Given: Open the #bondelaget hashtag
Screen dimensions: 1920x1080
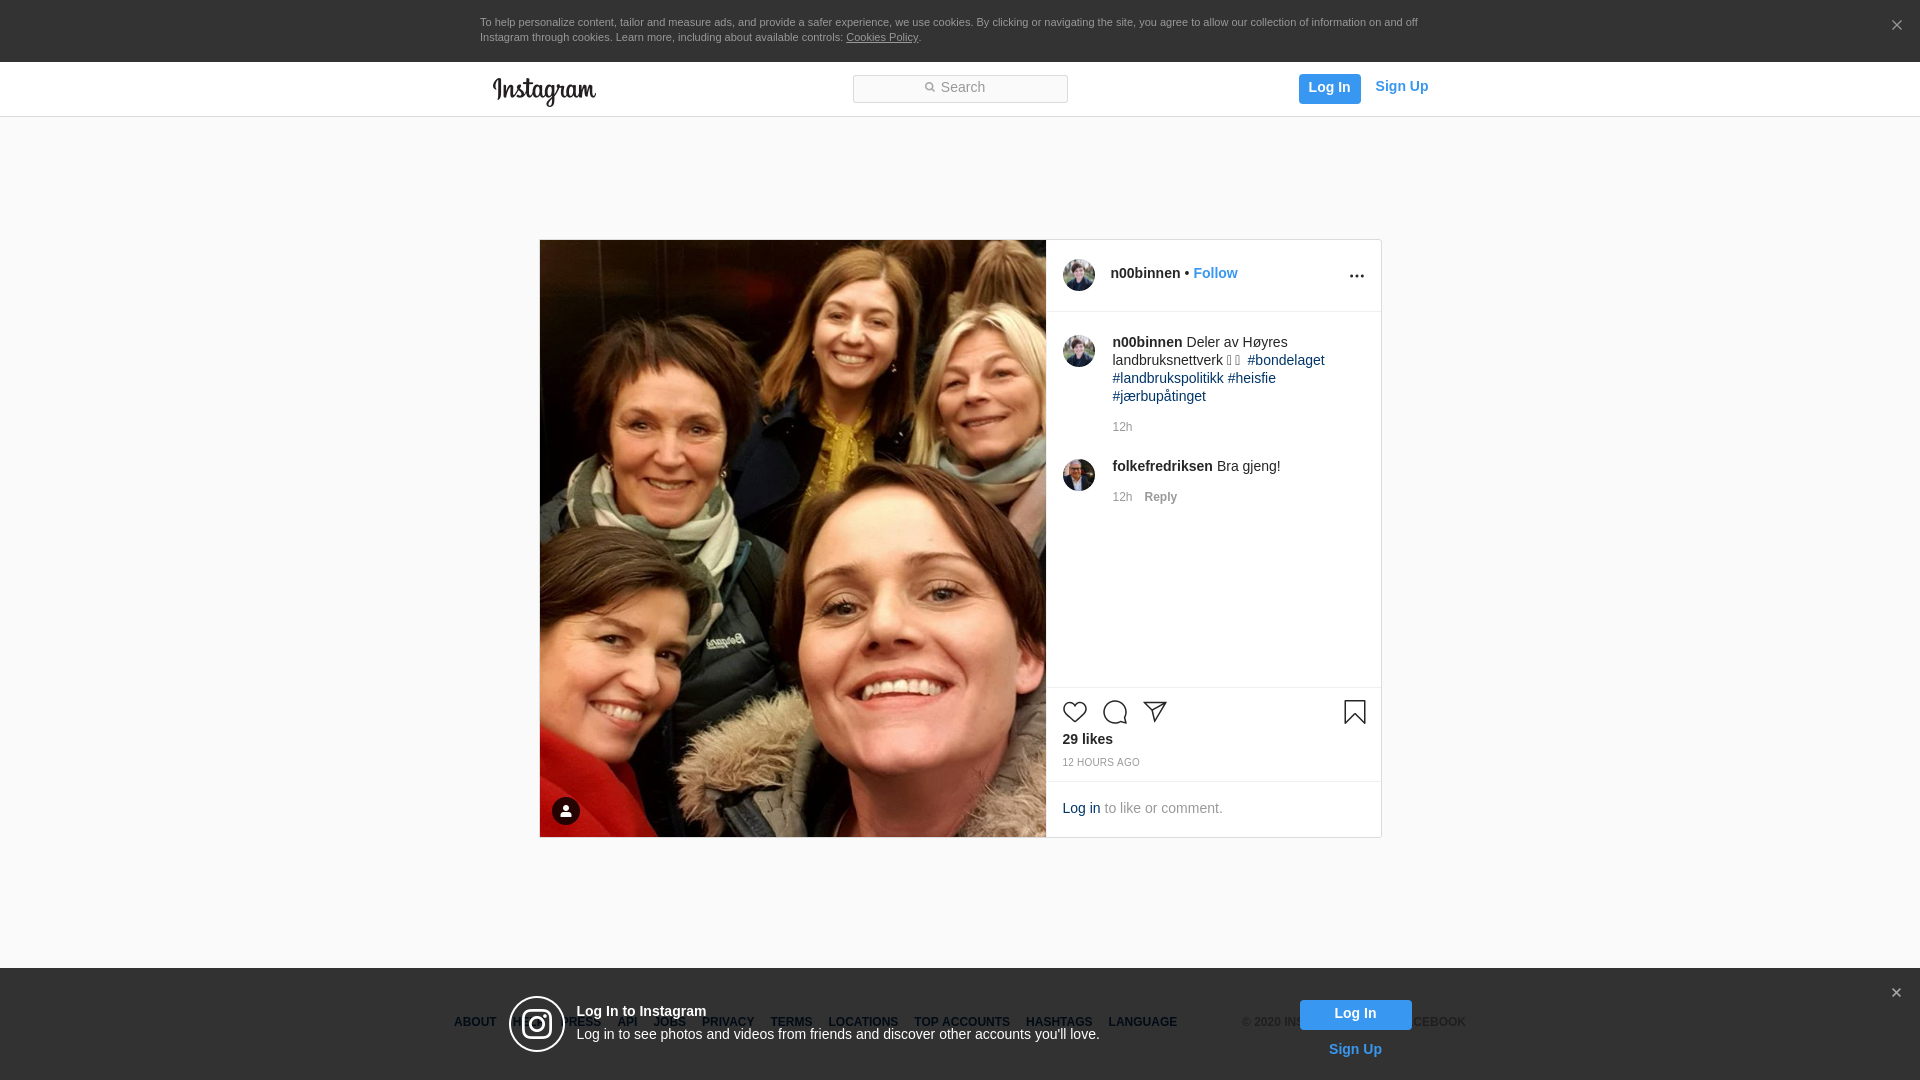Looking at the screenshot, I should click(1285, 360).
